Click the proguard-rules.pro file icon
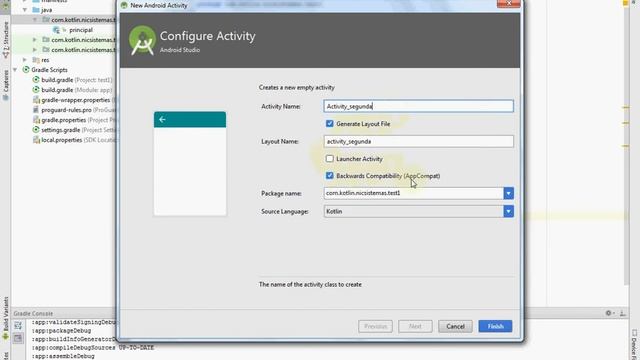Viewport: 640px width, 360px height. (x=36, y=110)
